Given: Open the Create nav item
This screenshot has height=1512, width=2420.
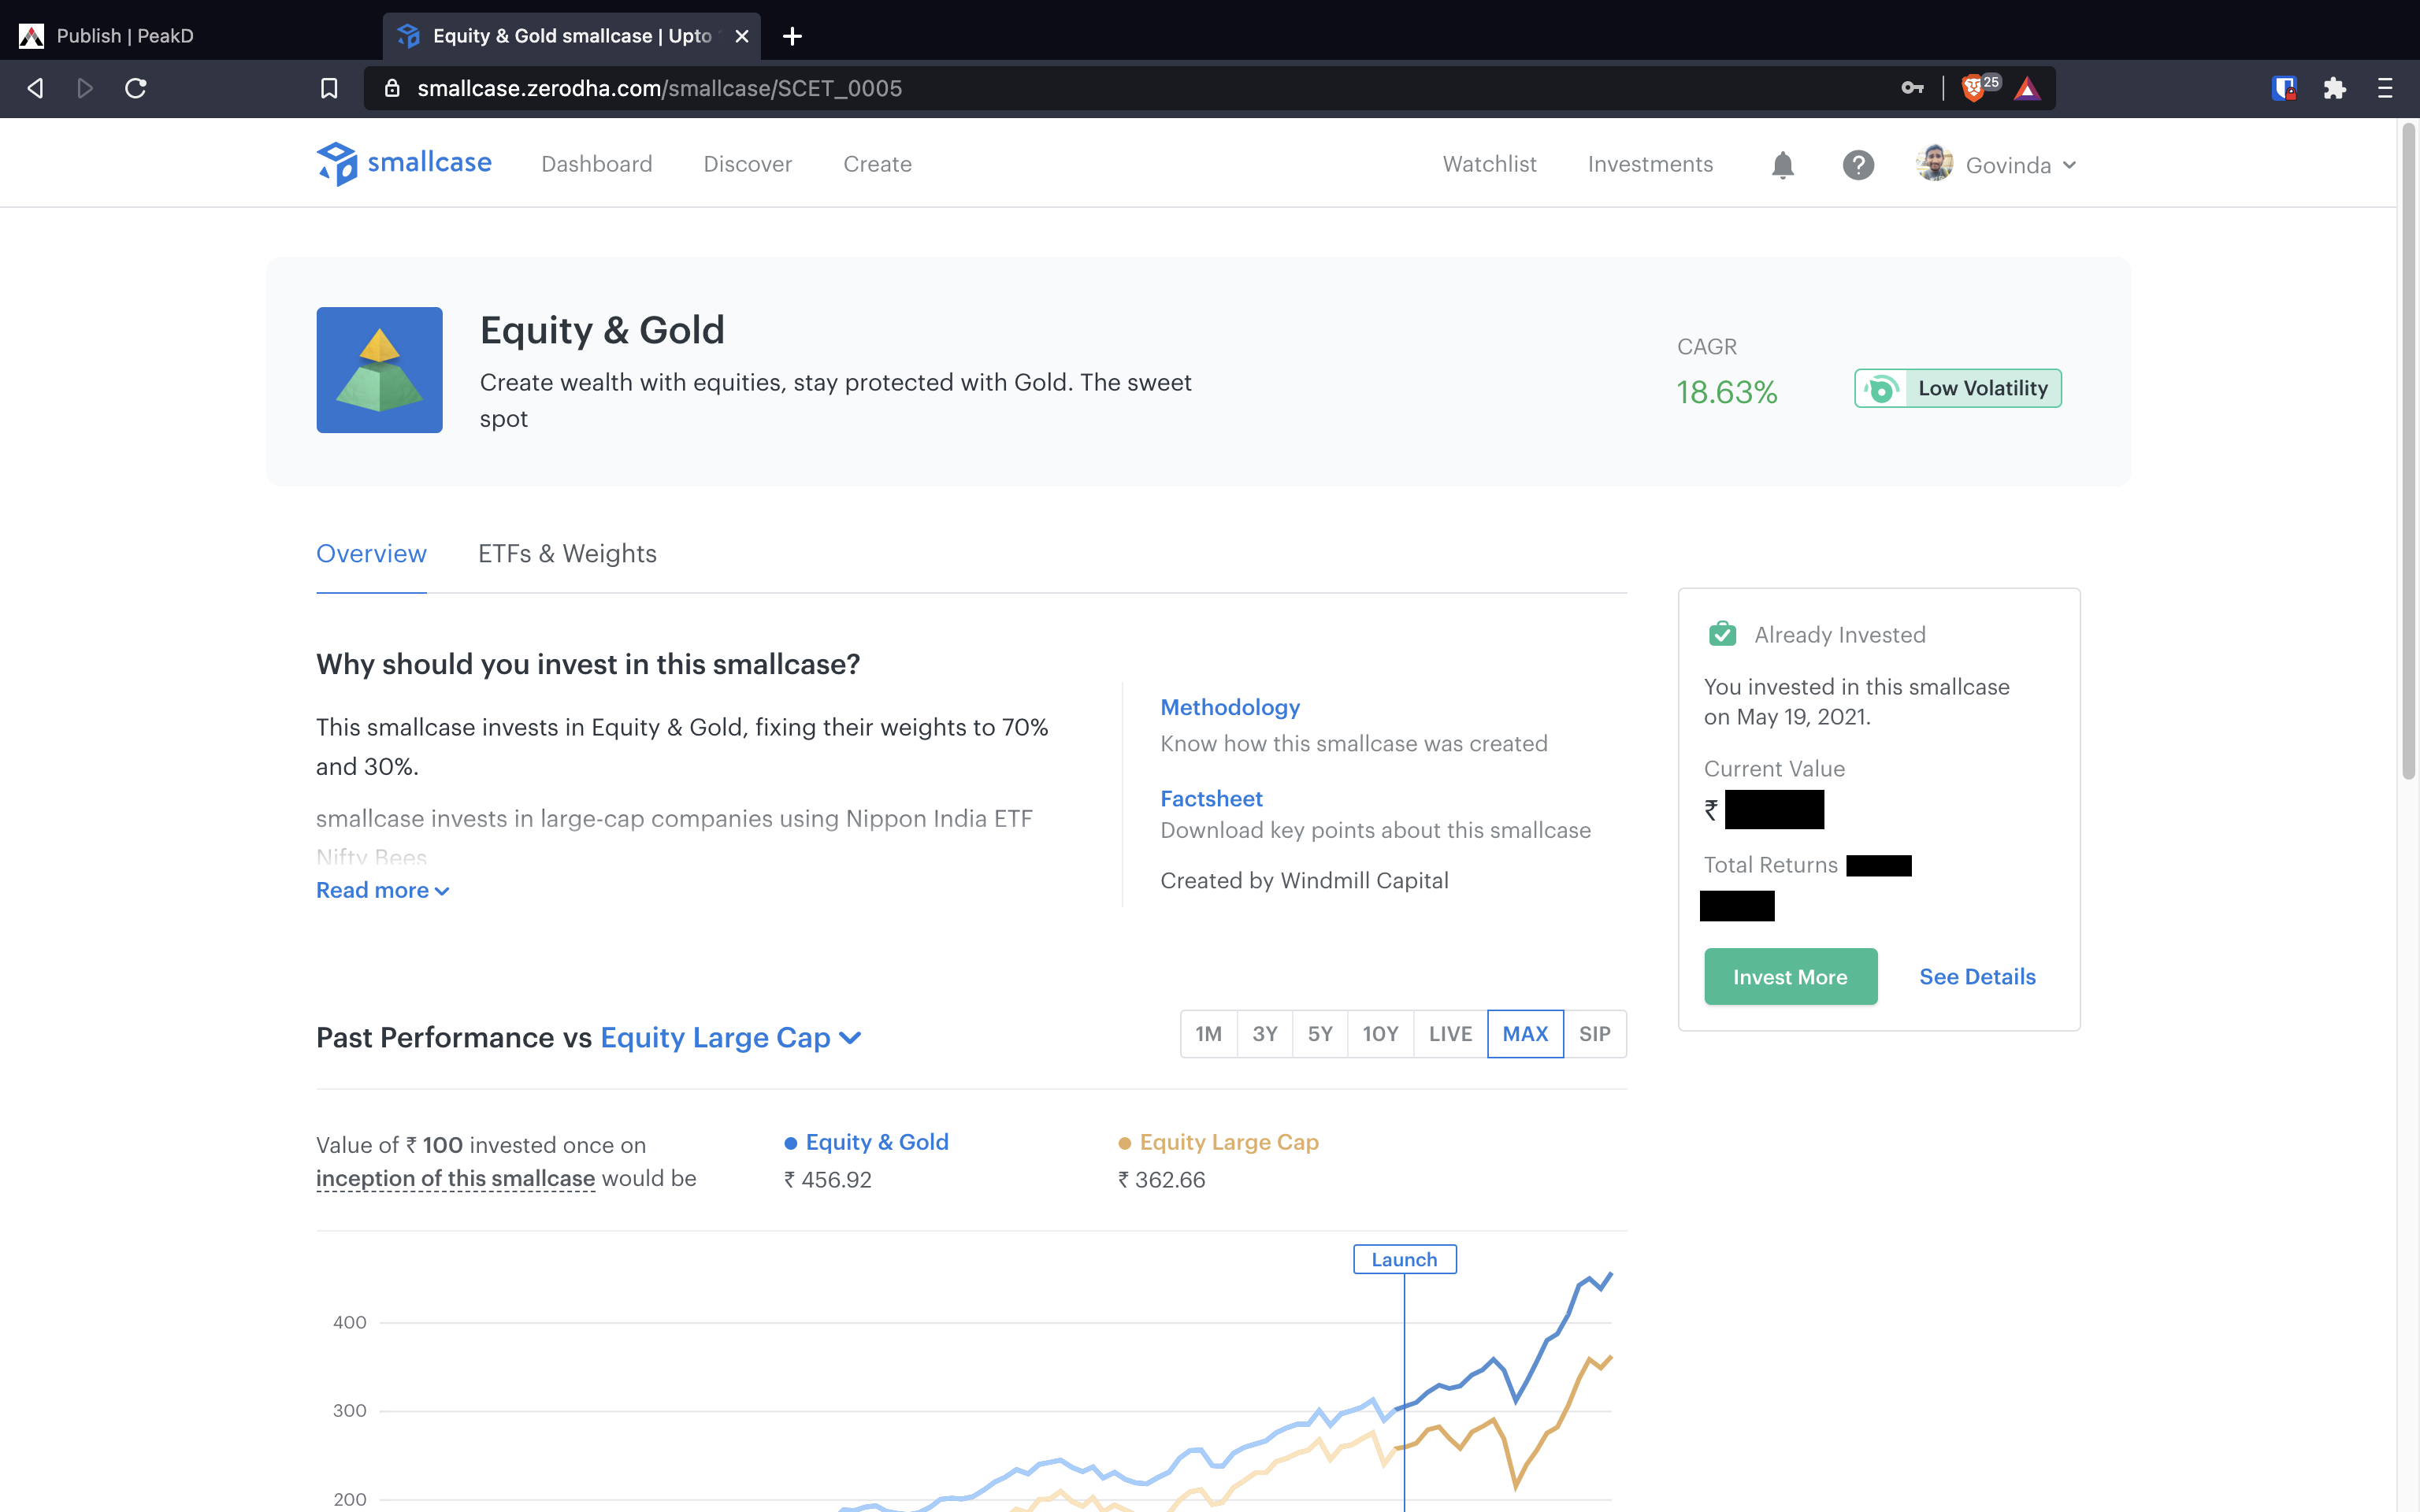Looking at the screenshot, I should coord(877,164).
